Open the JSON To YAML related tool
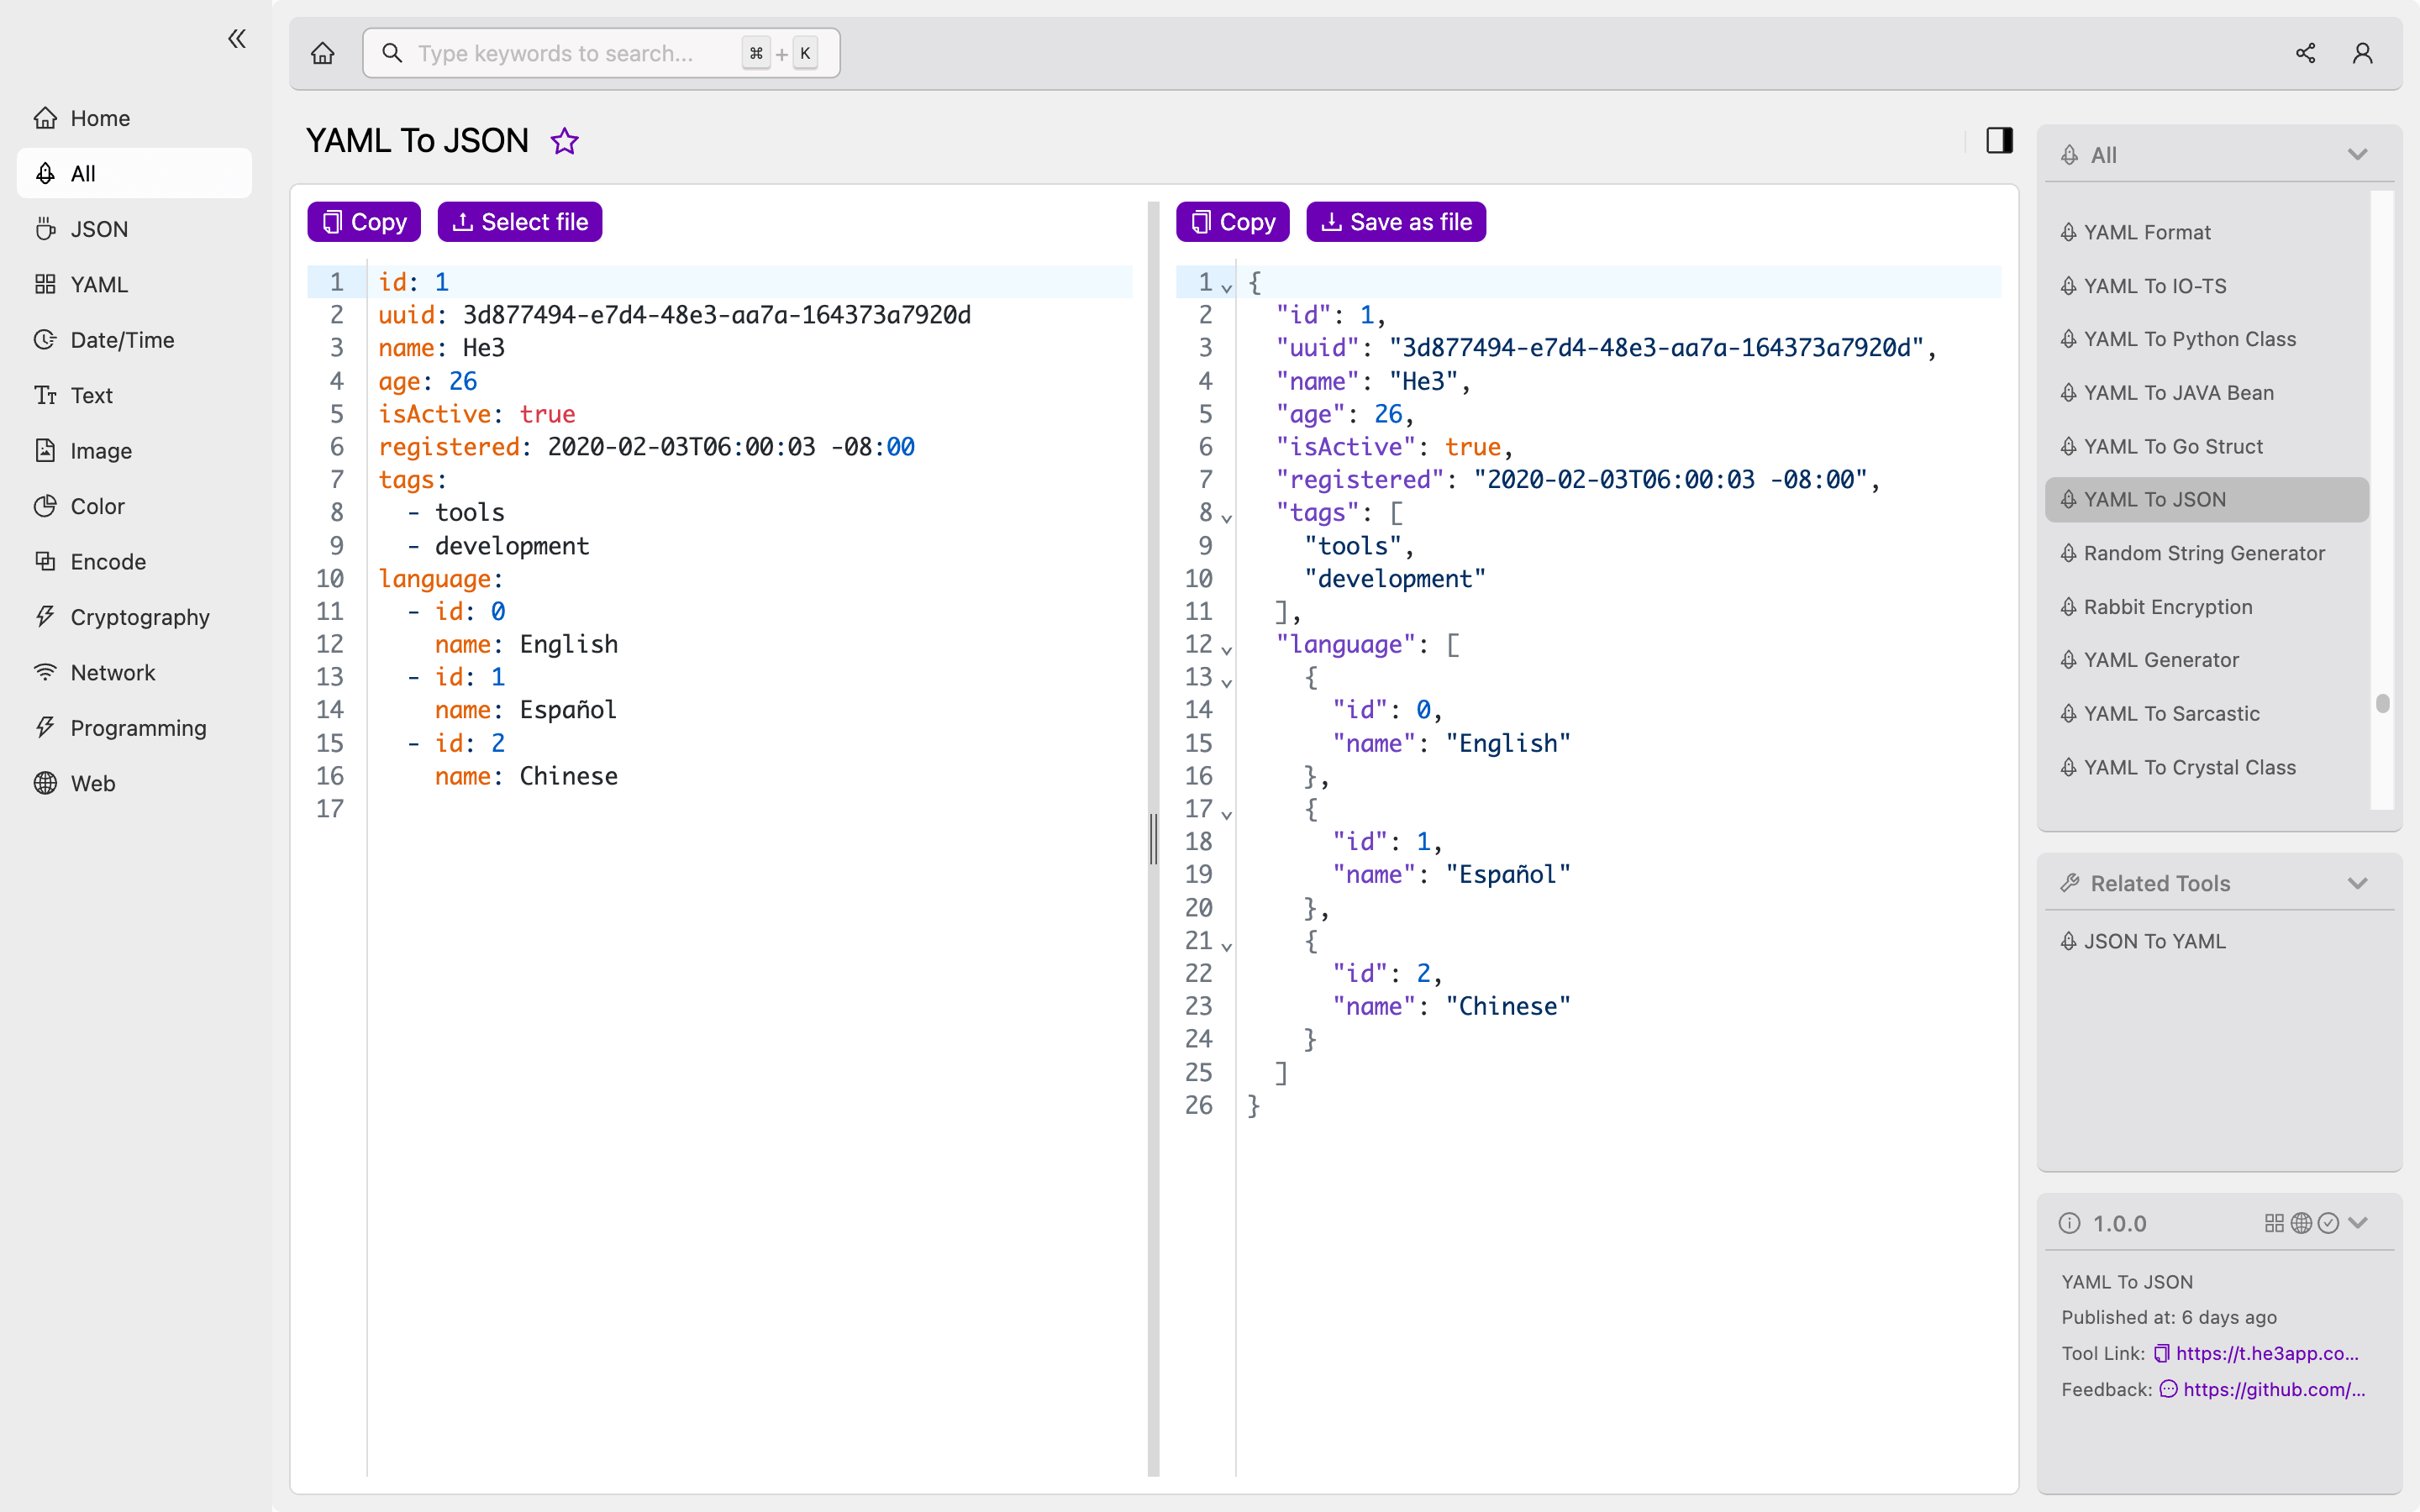 [2155, 941]
